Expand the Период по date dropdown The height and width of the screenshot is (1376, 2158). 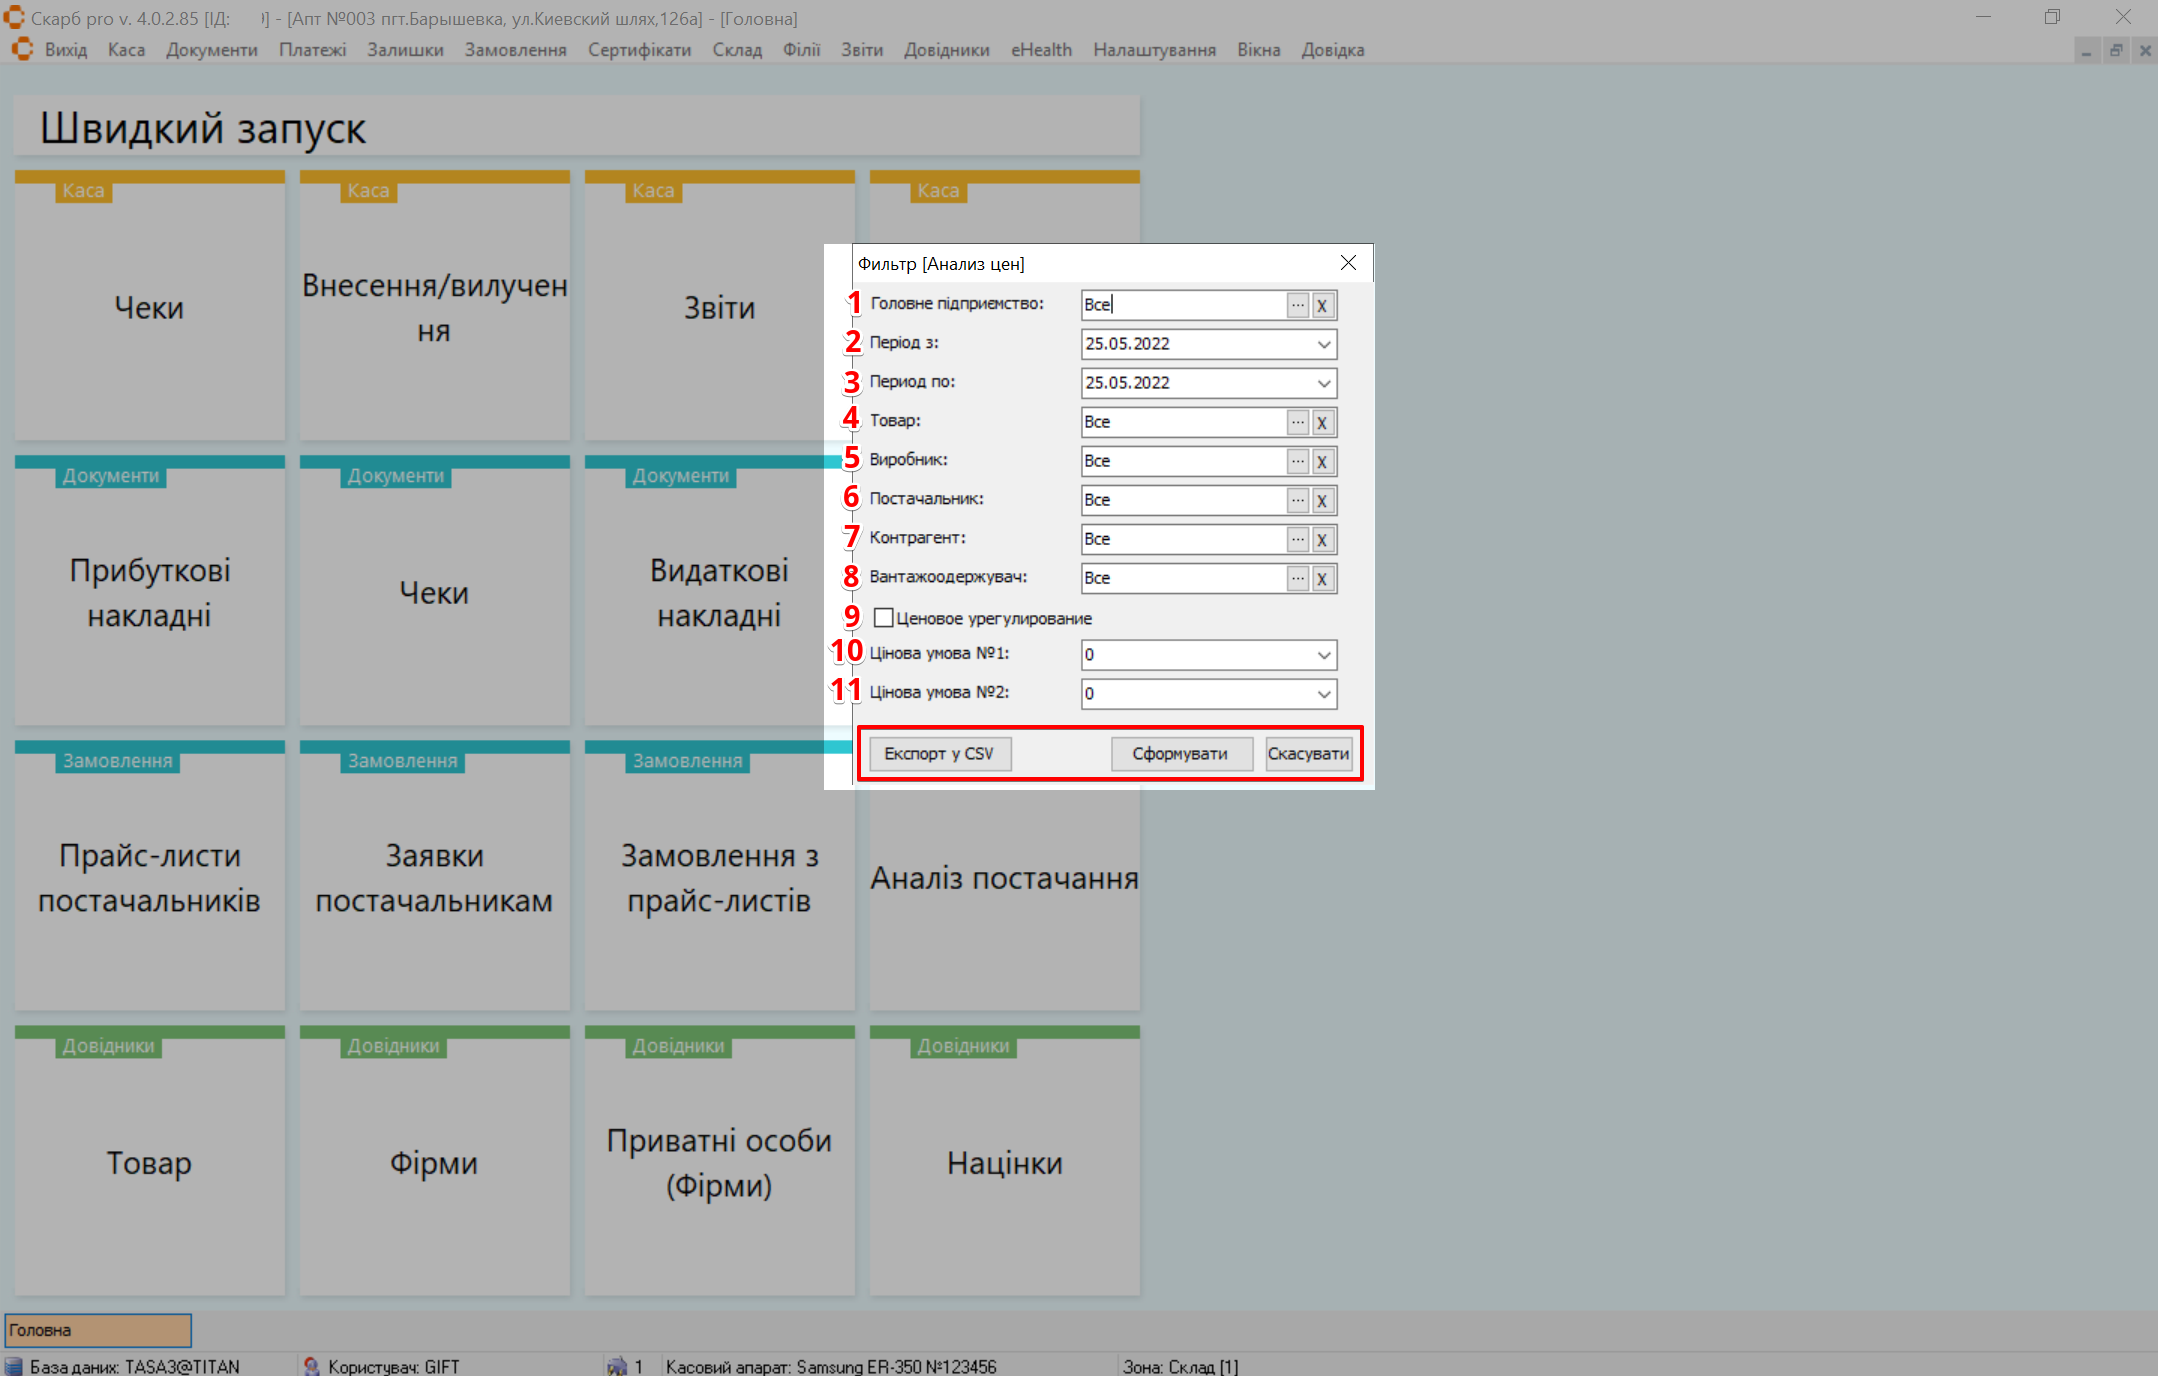coord(1323,383)
